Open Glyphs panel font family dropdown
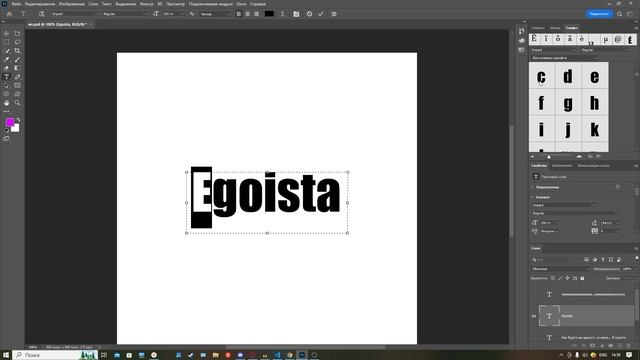The width and height of the screenshot is (640, 360). pyautogui.click(x=553, y=50)
